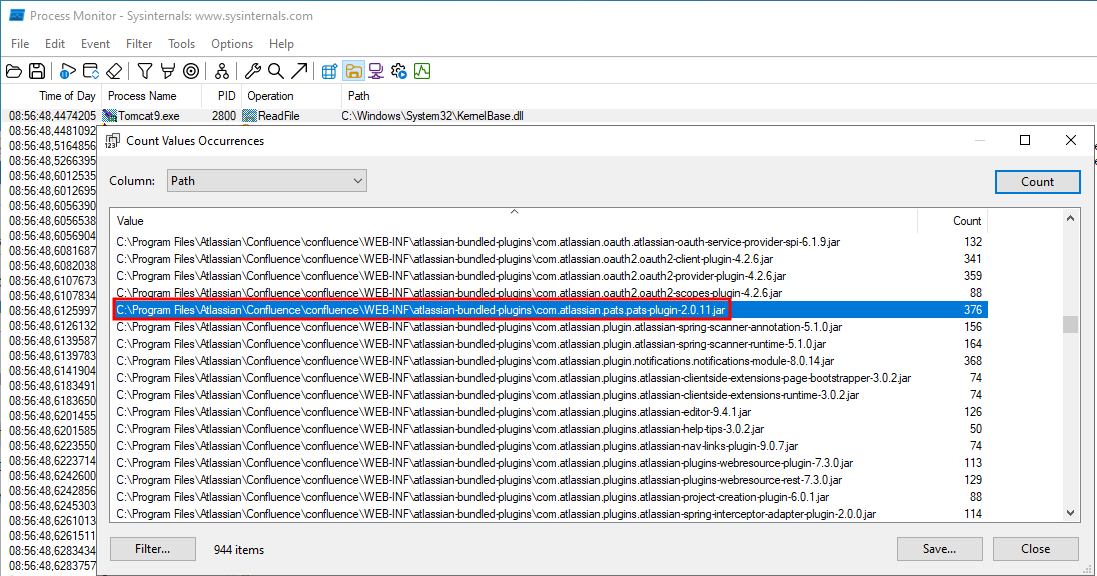The image size is (1097, 576).
Task: Click the Tomcat9.exe process icon
Action: point(109,116)
